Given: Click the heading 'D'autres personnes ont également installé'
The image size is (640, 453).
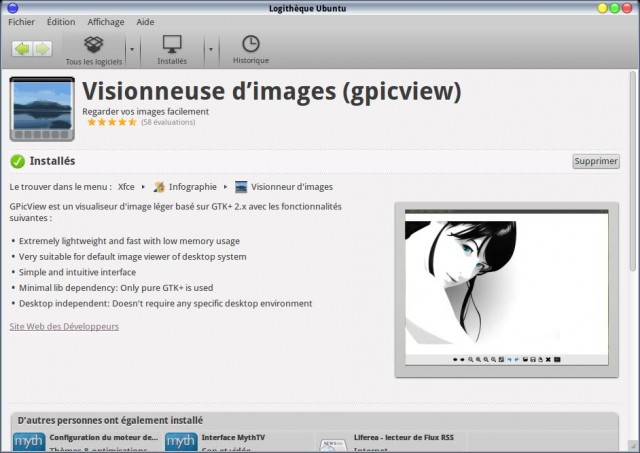Looking at the screenshot, I should [110, 420].
